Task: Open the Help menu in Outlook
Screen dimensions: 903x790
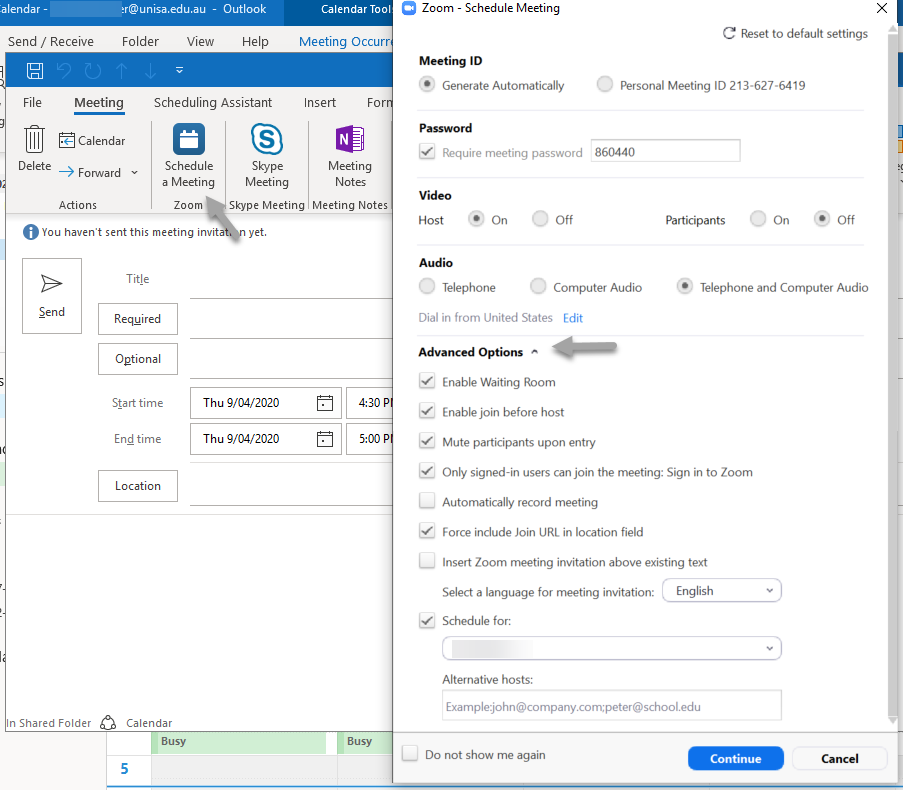Action: click(255, 41)
